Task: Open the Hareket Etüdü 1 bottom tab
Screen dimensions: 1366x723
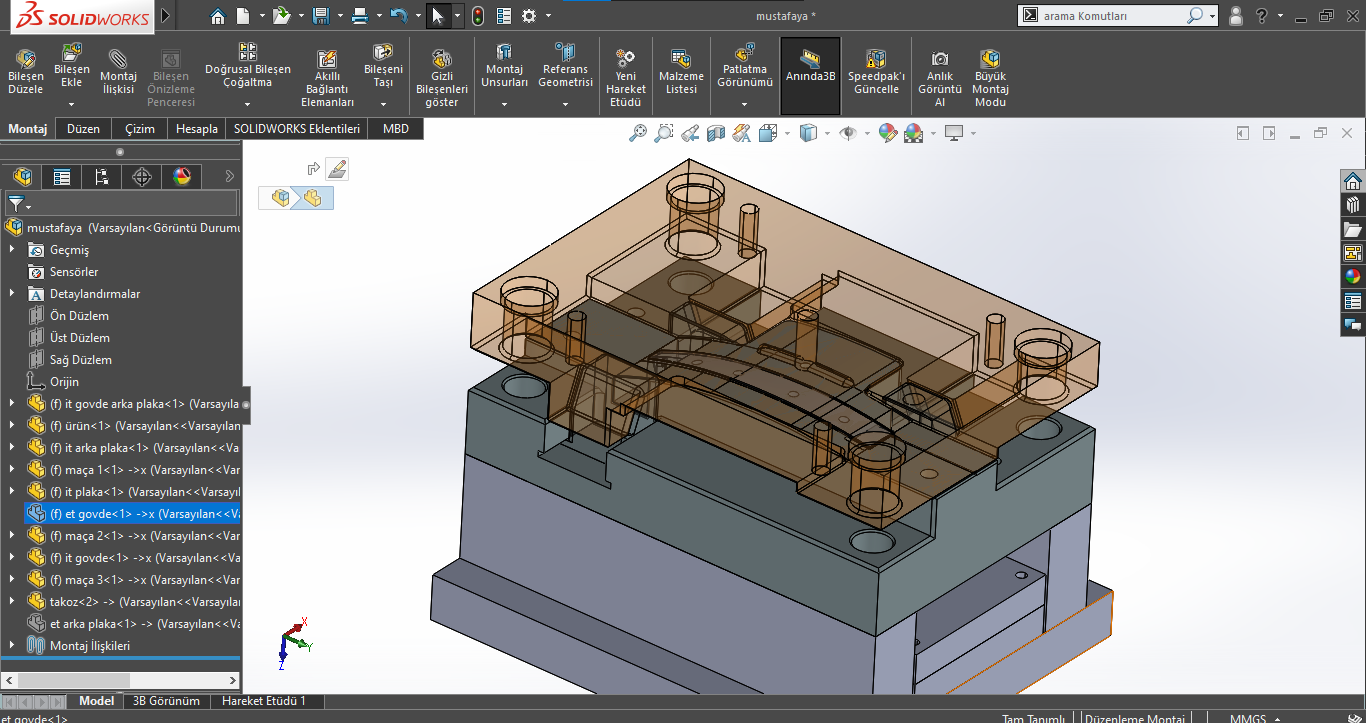Action: (x=264, y=701)
